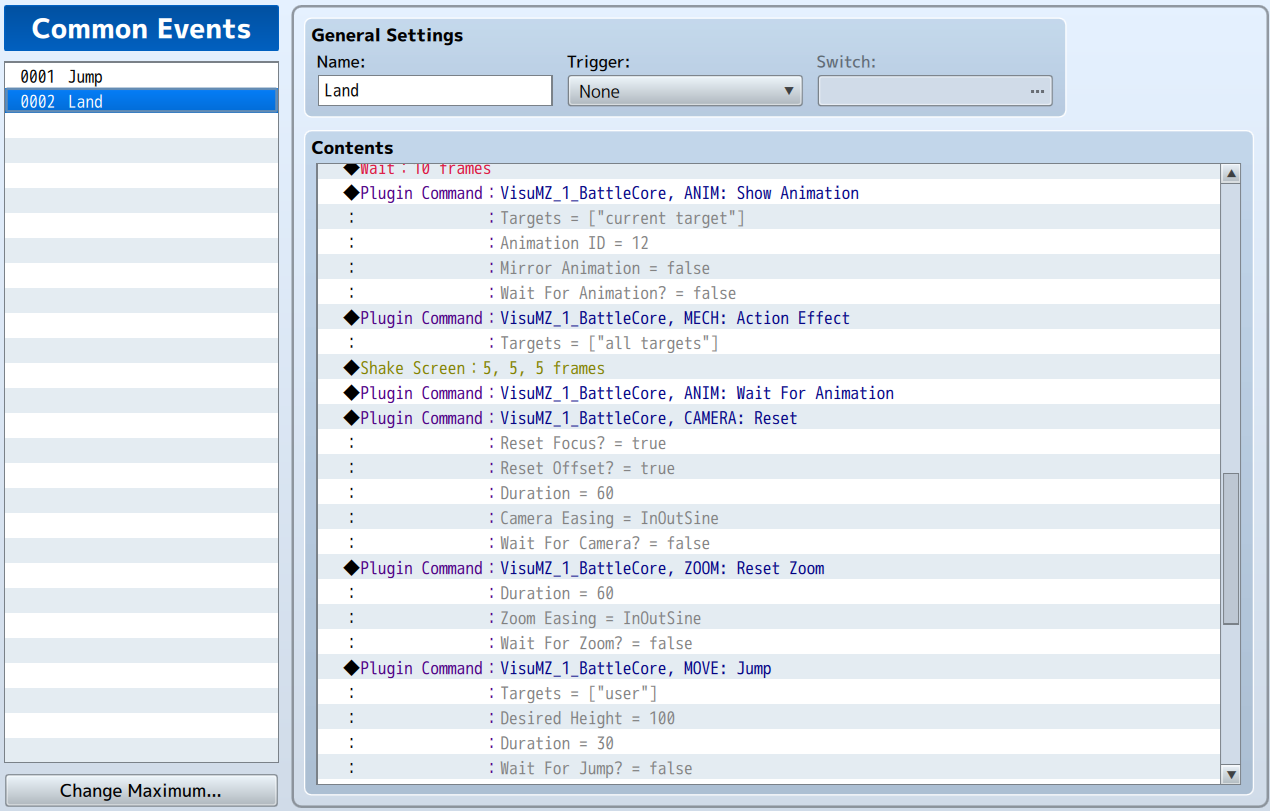Viewport: 1270px width, 811px height.
Task: Select the 0002 Land common event
Action: tap(141, 101)
